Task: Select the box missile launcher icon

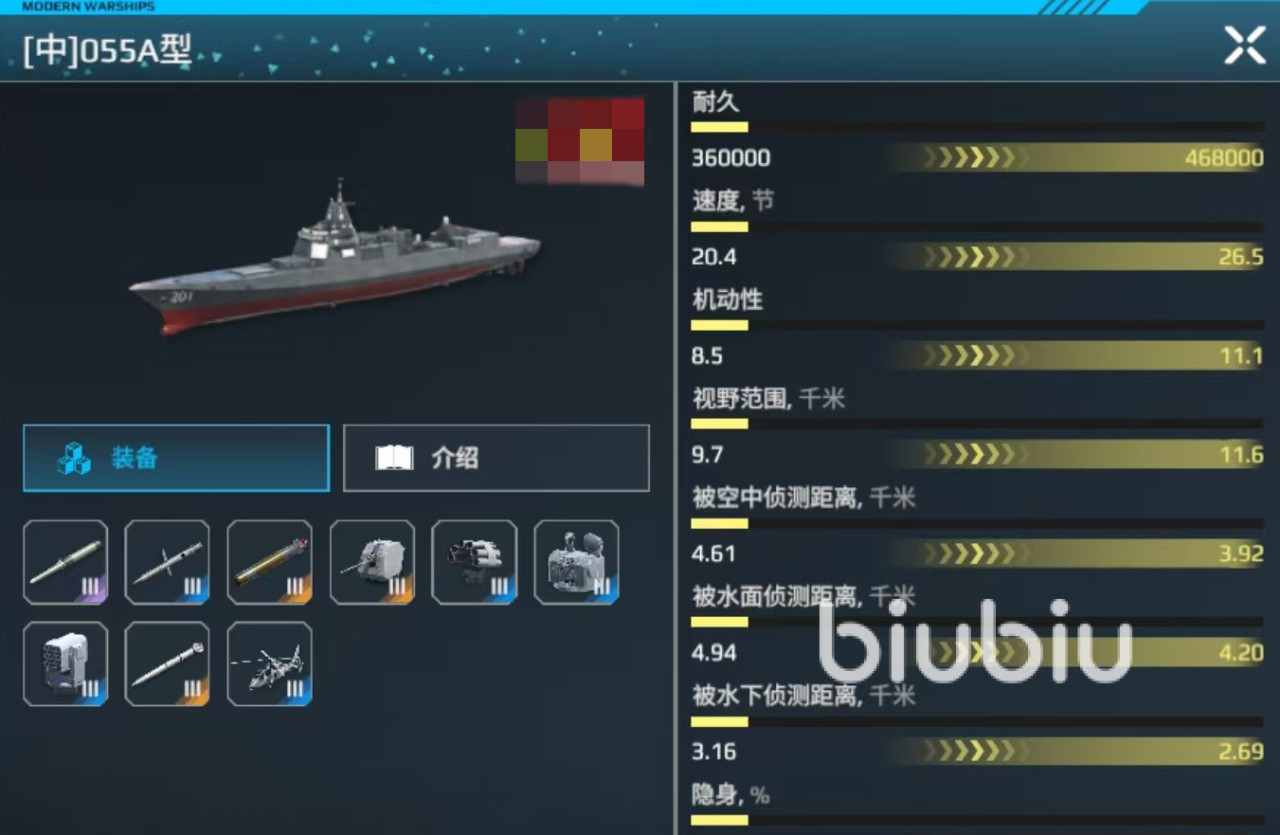Action: (66, 664)
